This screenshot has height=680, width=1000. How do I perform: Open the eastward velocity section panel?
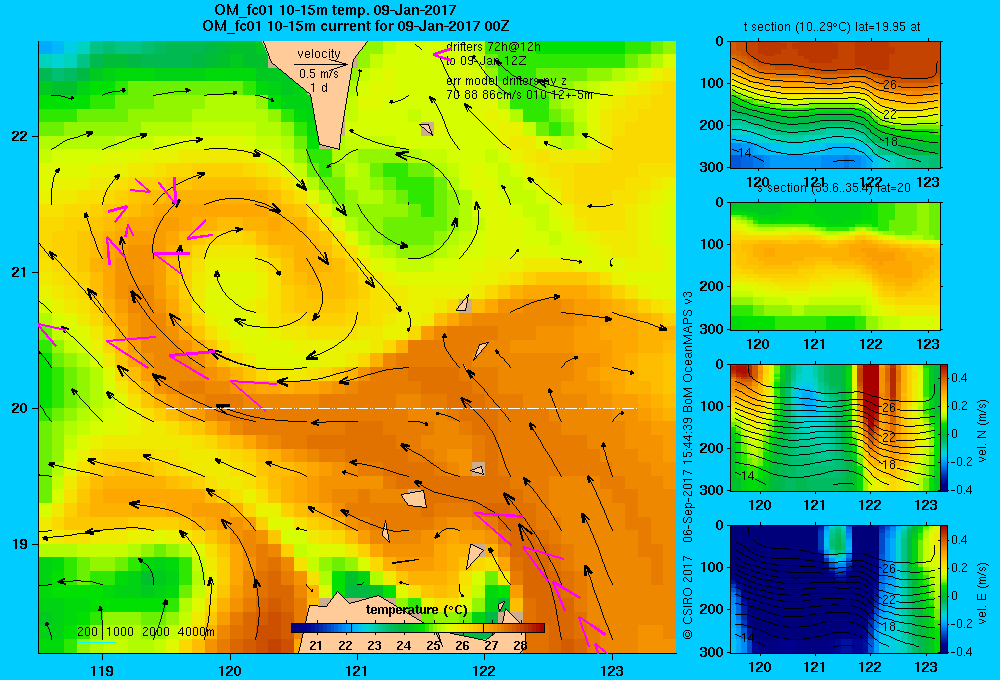(835, 589)
